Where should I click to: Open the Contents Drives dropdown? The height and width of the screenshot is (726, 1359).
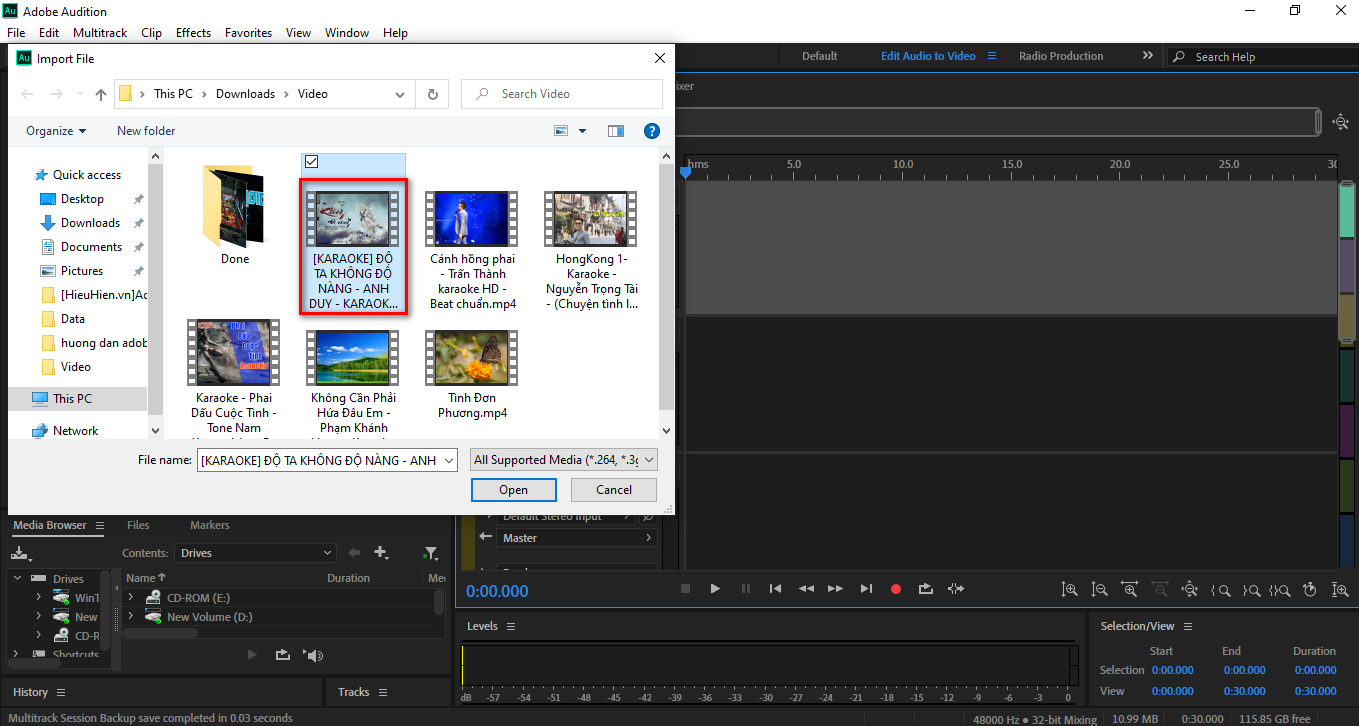pos(256,553)
